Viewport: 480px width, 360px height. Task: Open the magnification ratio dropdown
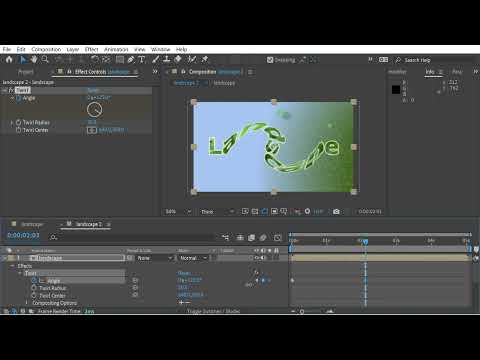point(179,212)
